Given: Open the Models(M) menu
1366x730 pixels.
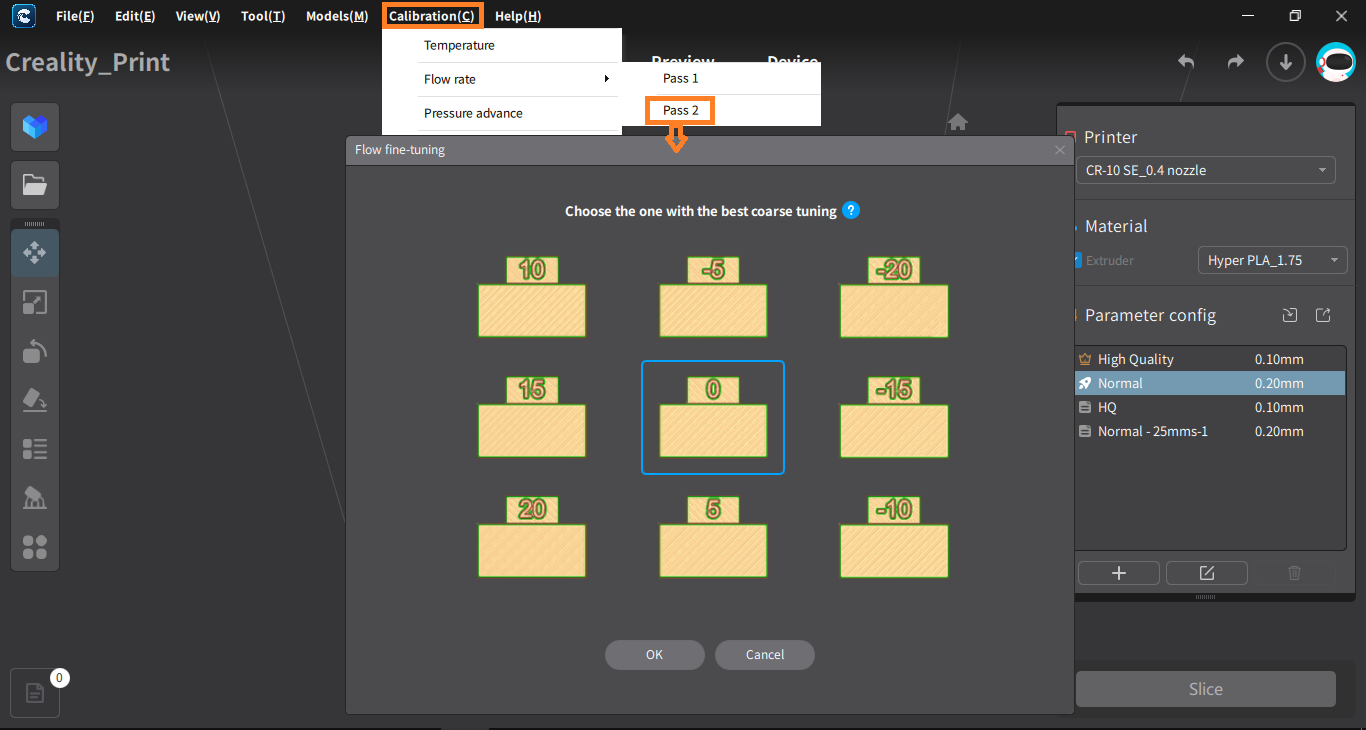Looking at the screenshot, I should pyautogui.click(x=337, y=16).
